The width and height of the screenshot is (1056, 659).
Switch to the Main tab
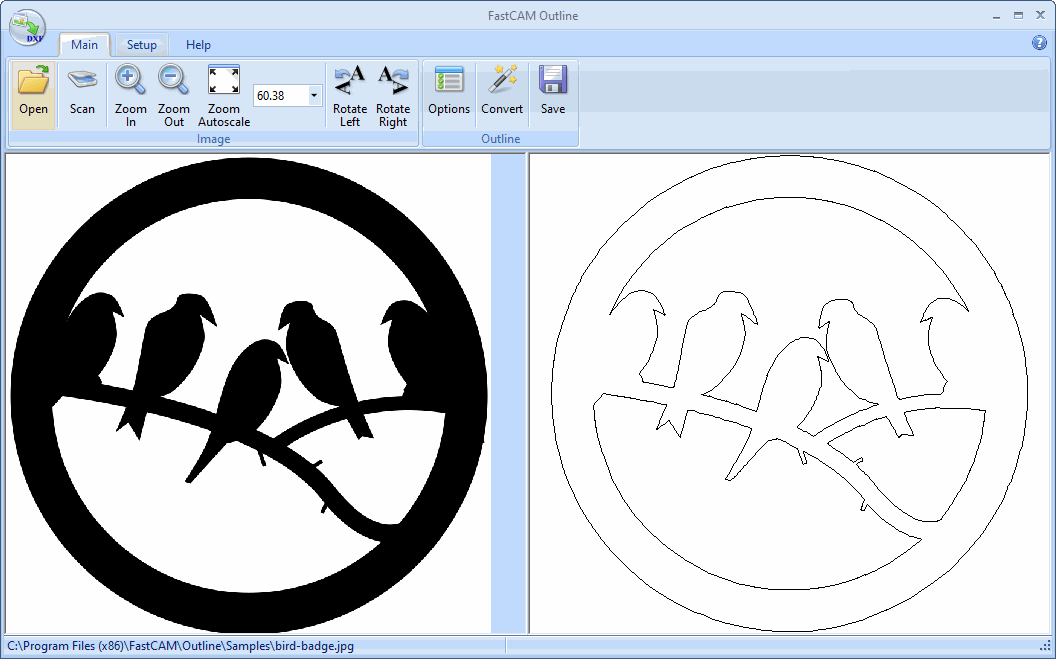pyautogui.click(x=84, y=45)
